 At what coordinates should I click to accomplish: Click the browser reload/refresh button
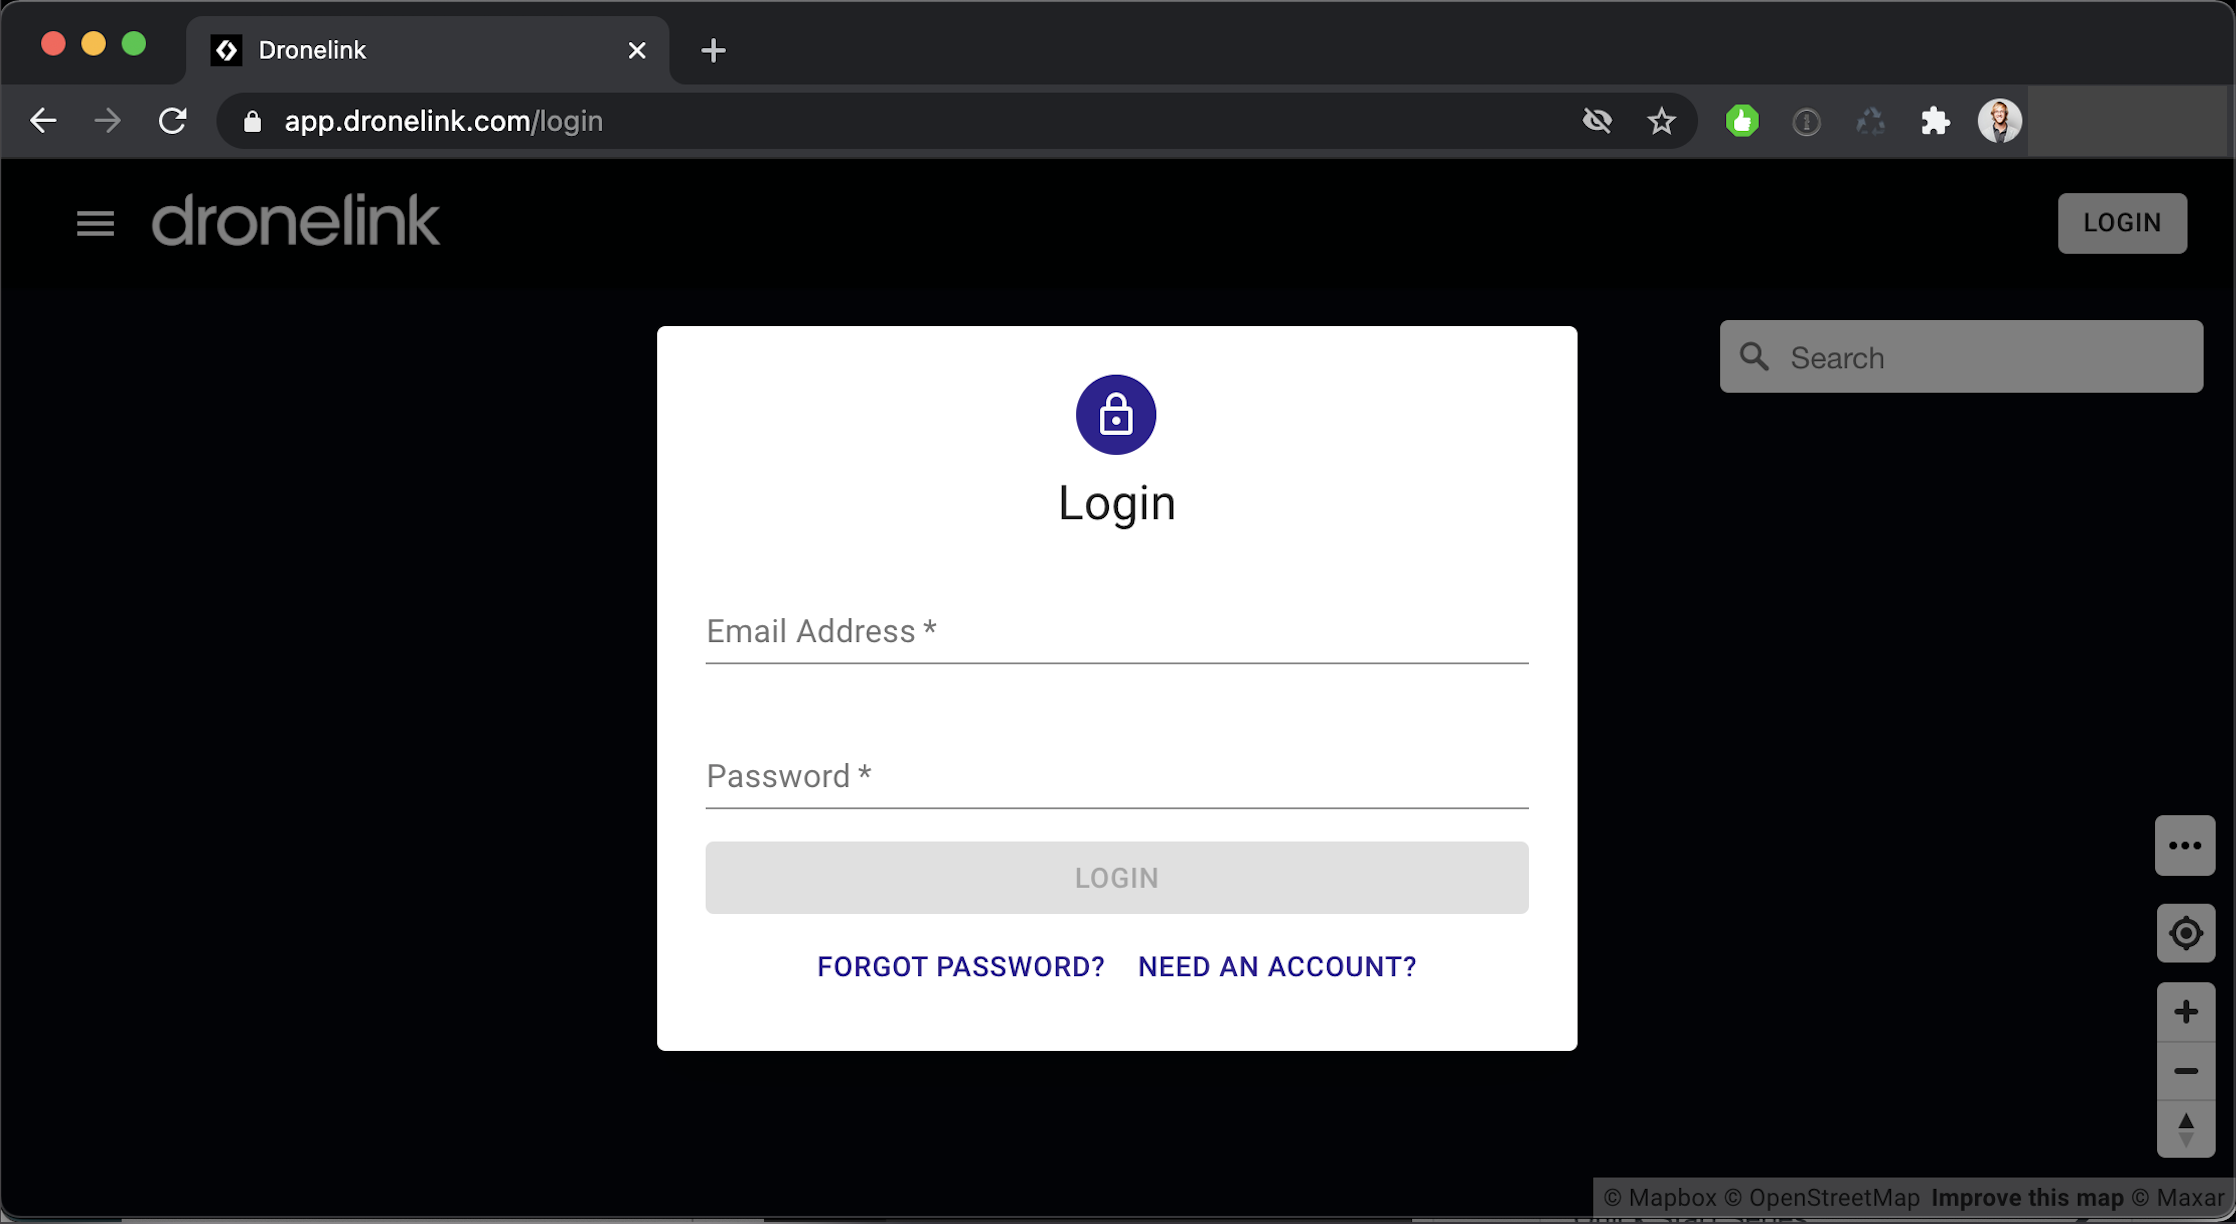click(172, 122)
